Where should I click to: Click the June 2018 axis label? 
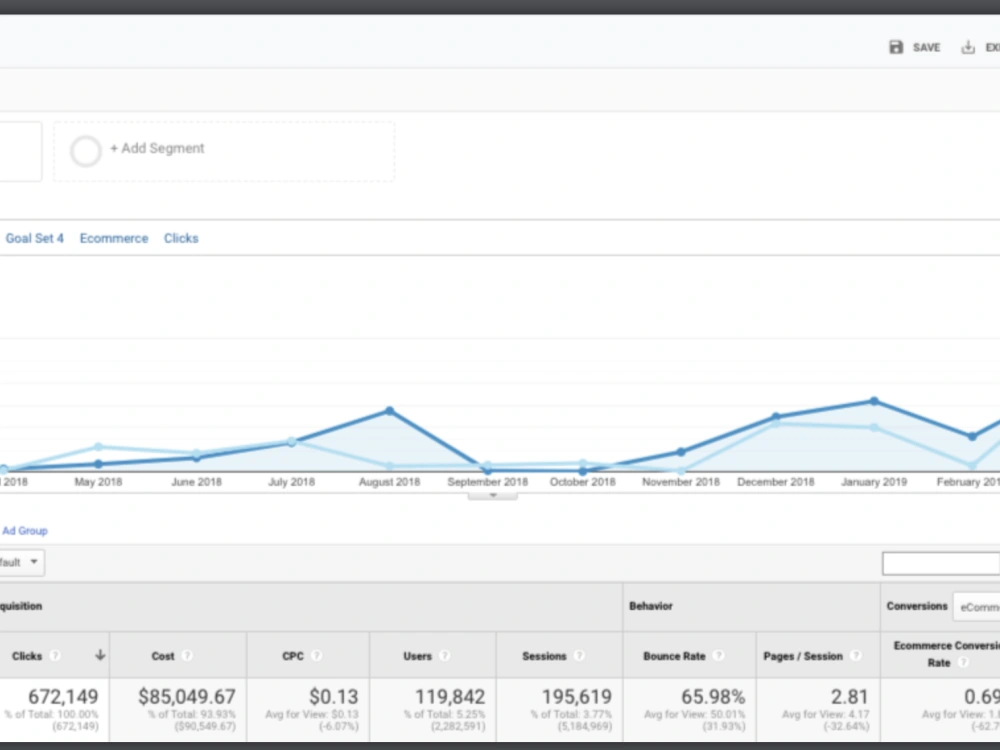pyautogui.click(x=196, y=482)
